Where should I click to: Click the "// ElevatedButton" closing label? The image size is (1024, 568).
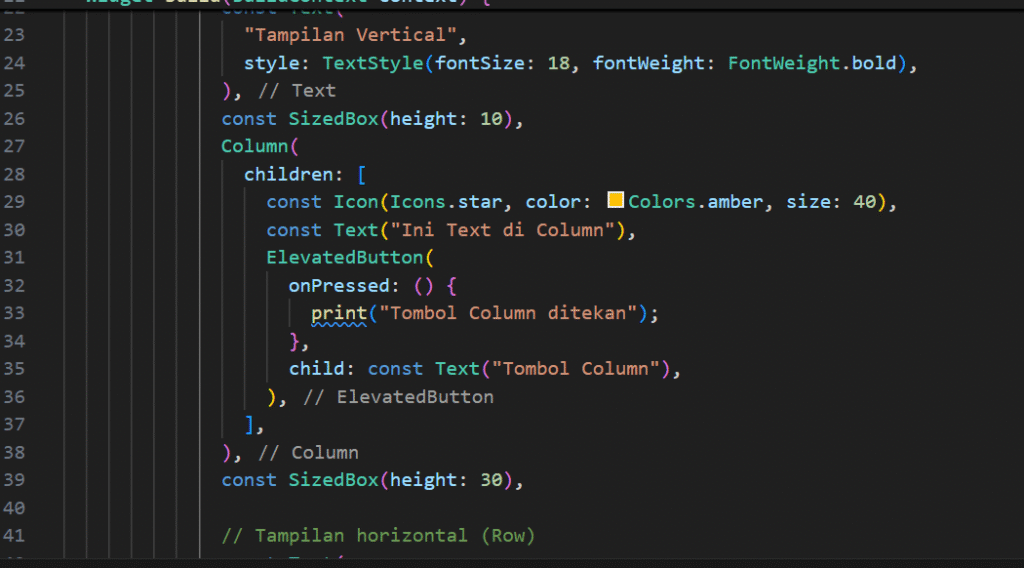click(x=398, y=397)
